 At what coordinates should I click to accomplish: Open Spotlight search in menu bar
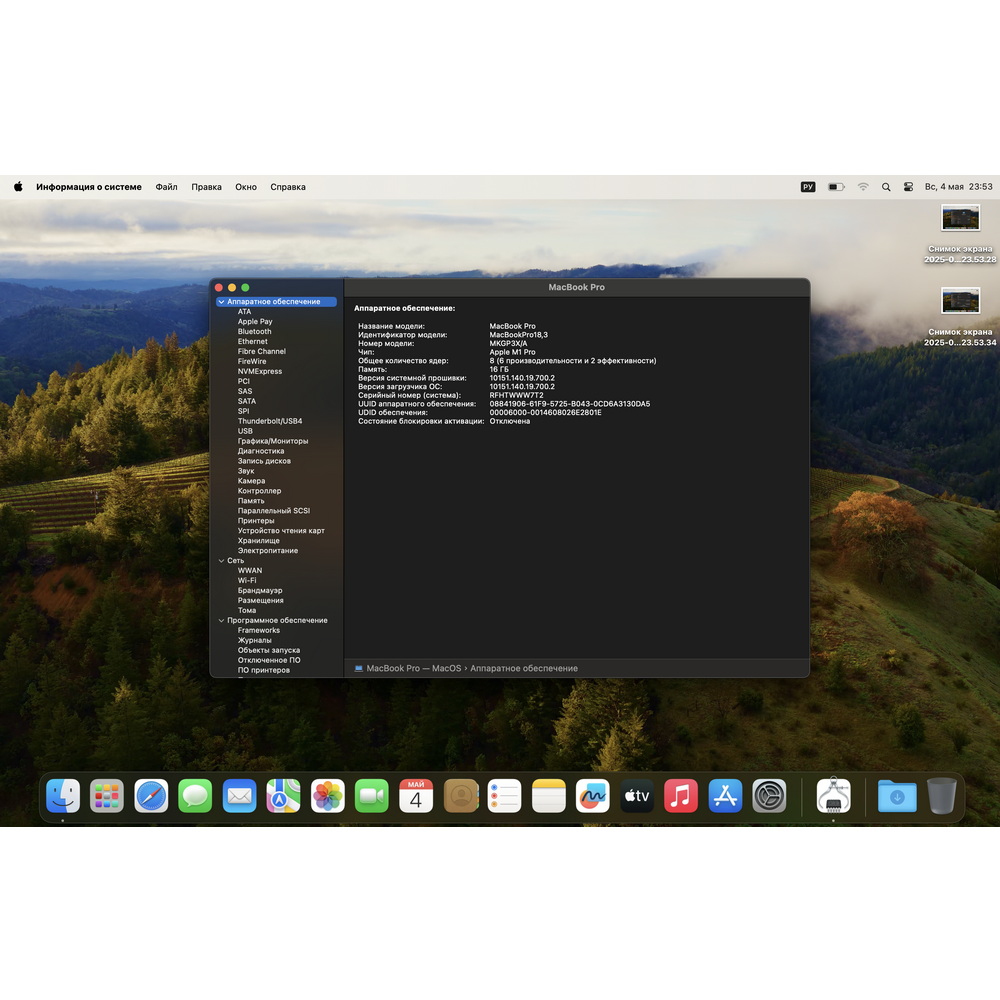(886, 187)
